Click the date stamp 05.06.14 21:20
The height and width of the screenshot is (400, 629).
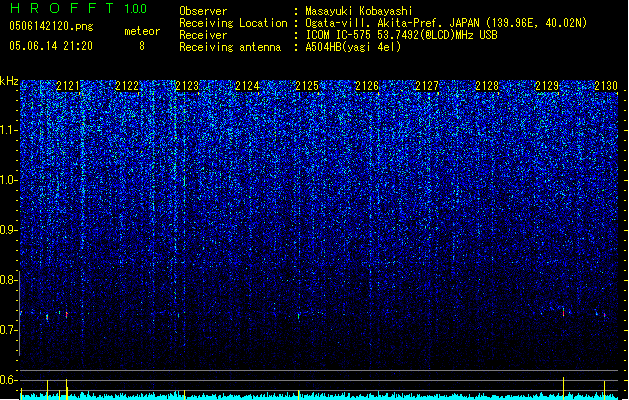point(51,46)
